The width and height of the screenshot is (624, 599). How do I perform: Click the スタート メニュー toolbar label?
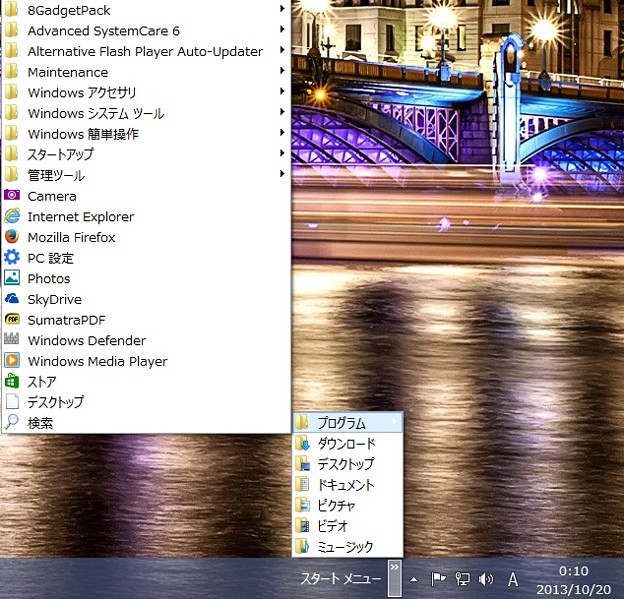pyautogui.click(x=341, y=578)
